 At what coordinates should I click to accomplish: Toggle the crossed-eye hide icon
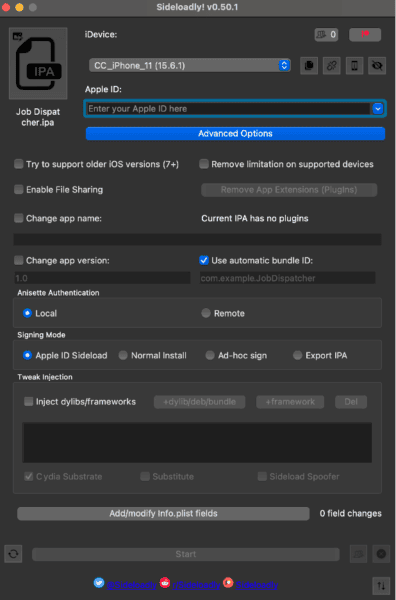[x=377, y=66]
